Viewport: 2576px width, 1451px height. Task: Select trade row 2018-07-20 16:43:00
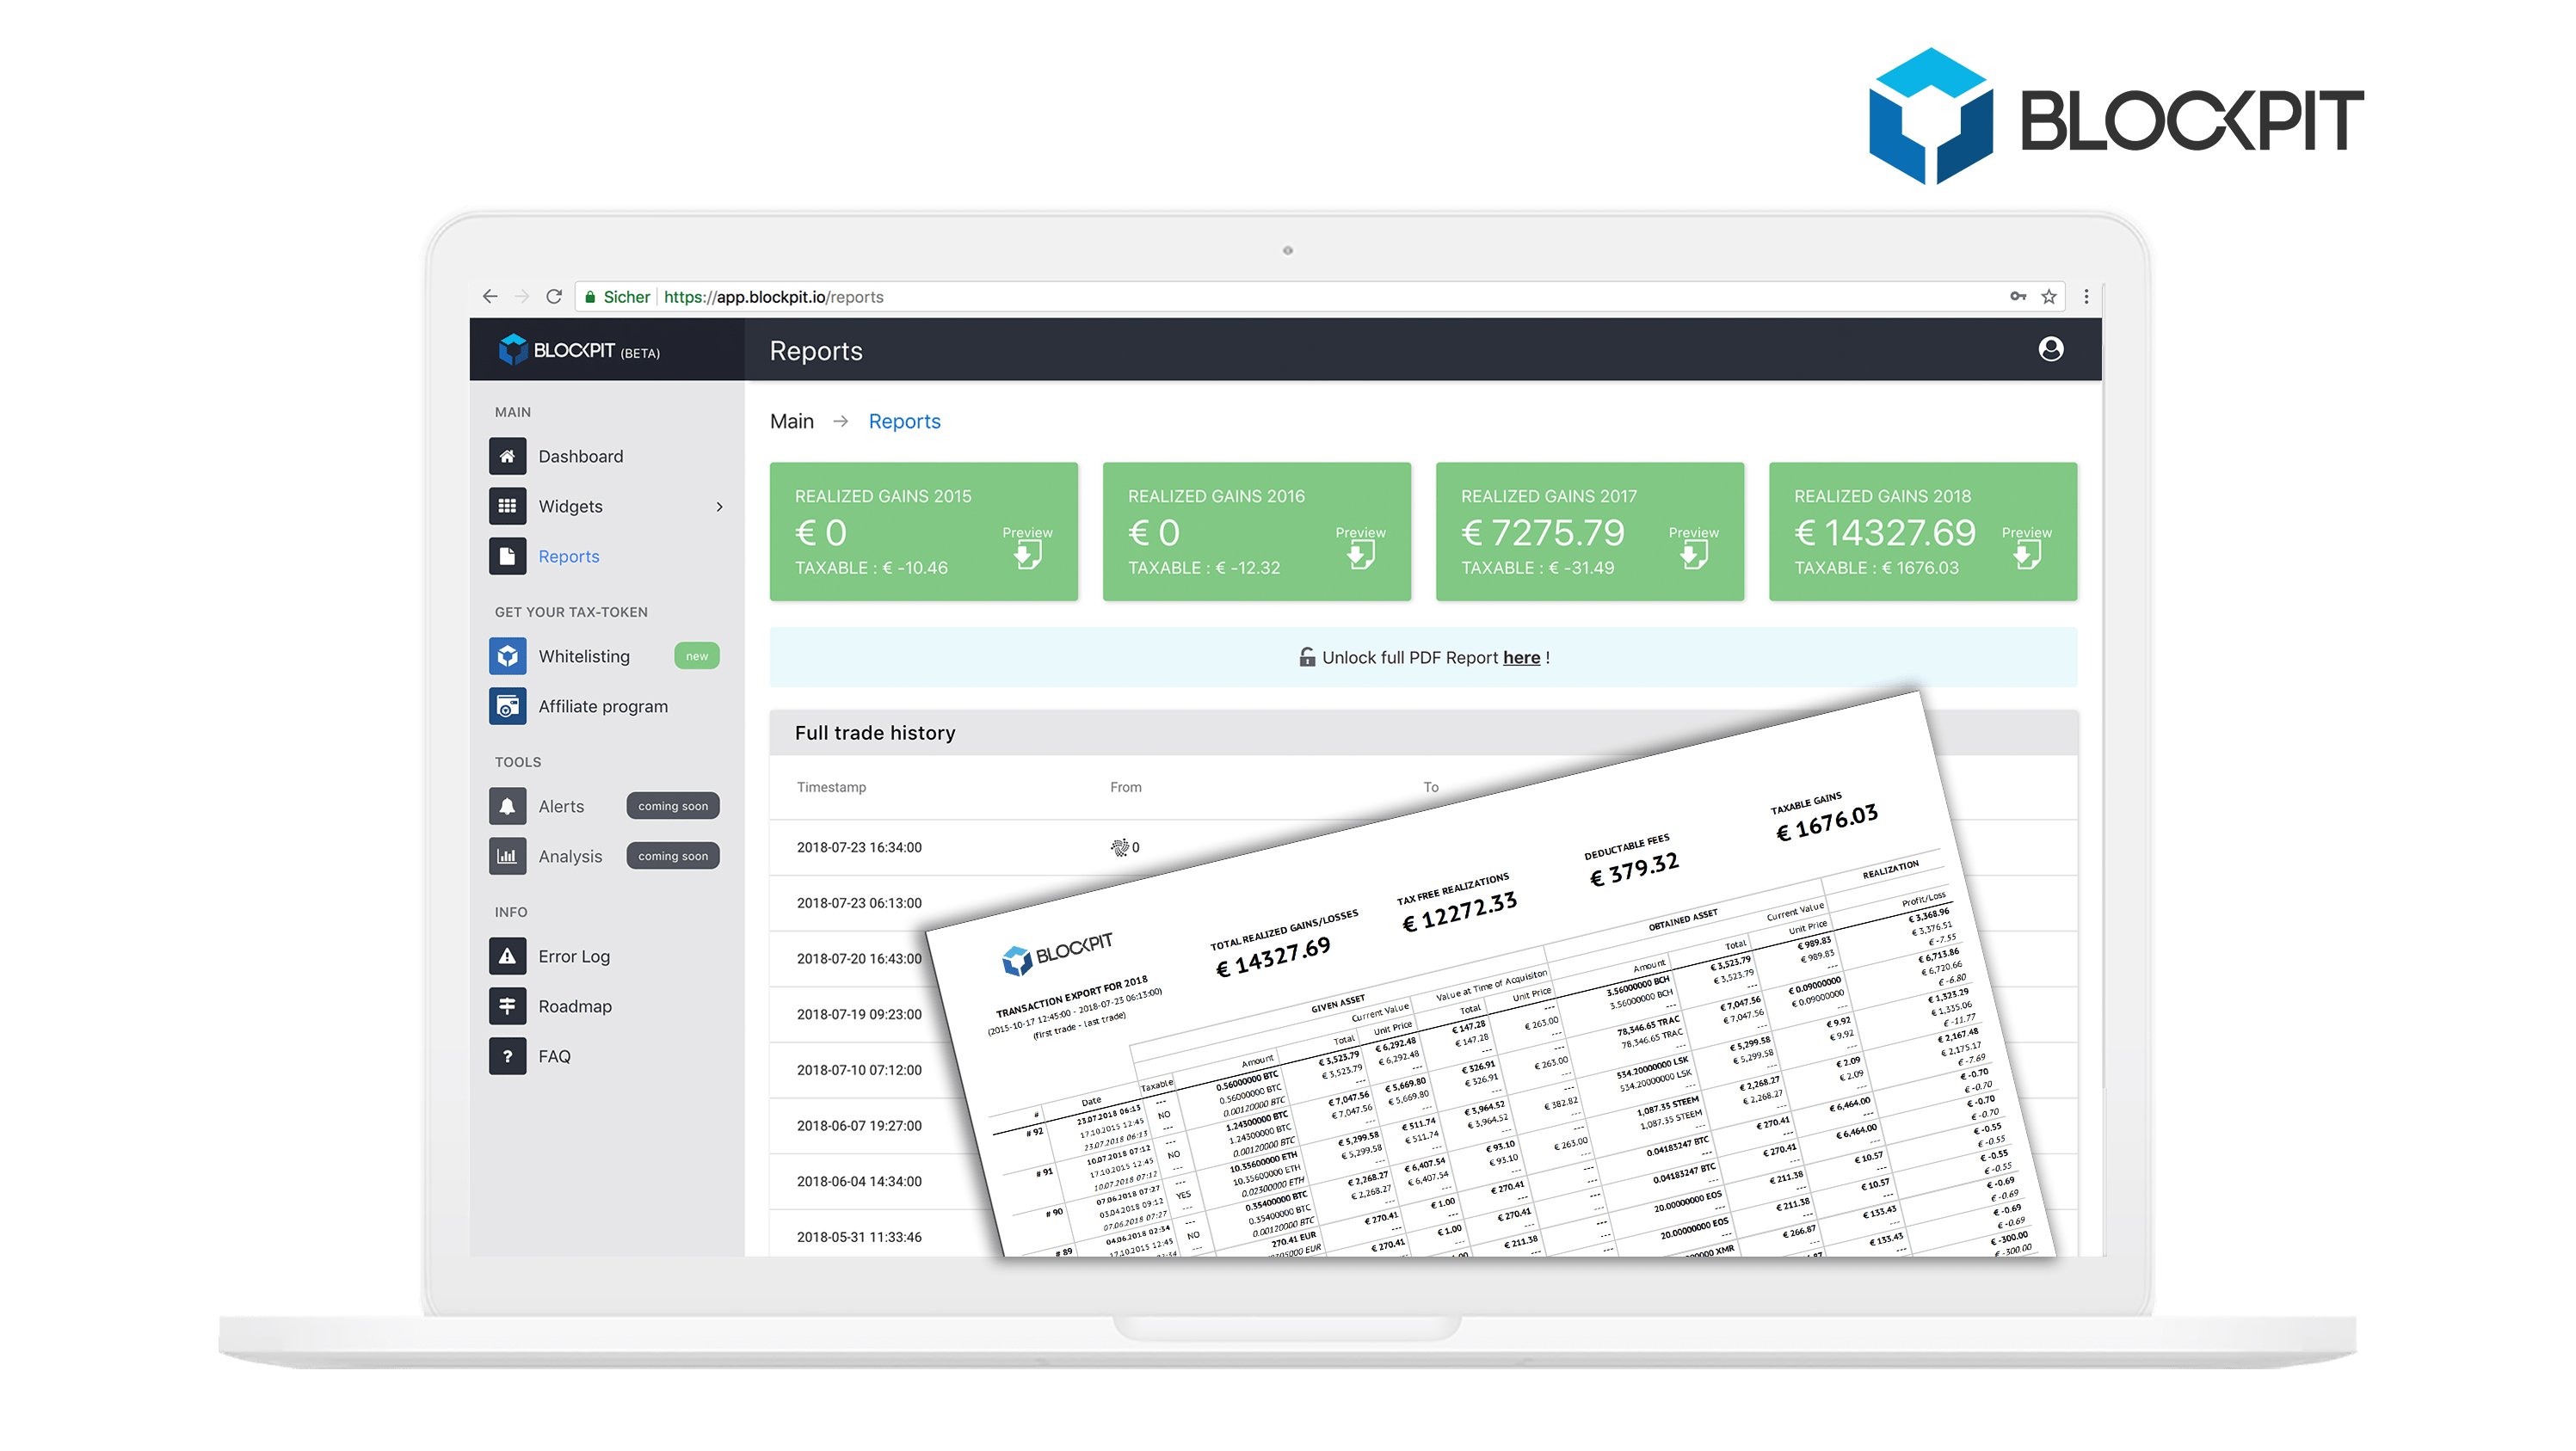(859, 959)
